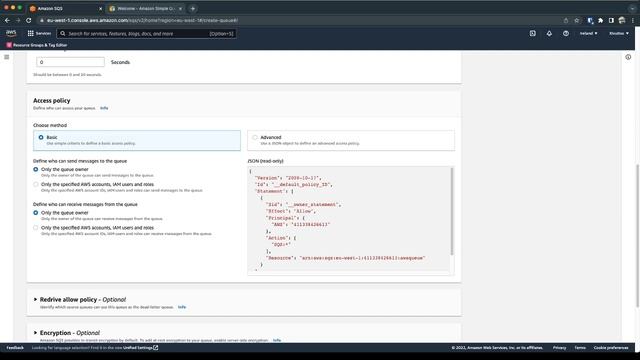Image resolution: width=640 pixels, height=360 pixels.
Task: Click Feedback in footer
Action: click(x=15, y=348)
